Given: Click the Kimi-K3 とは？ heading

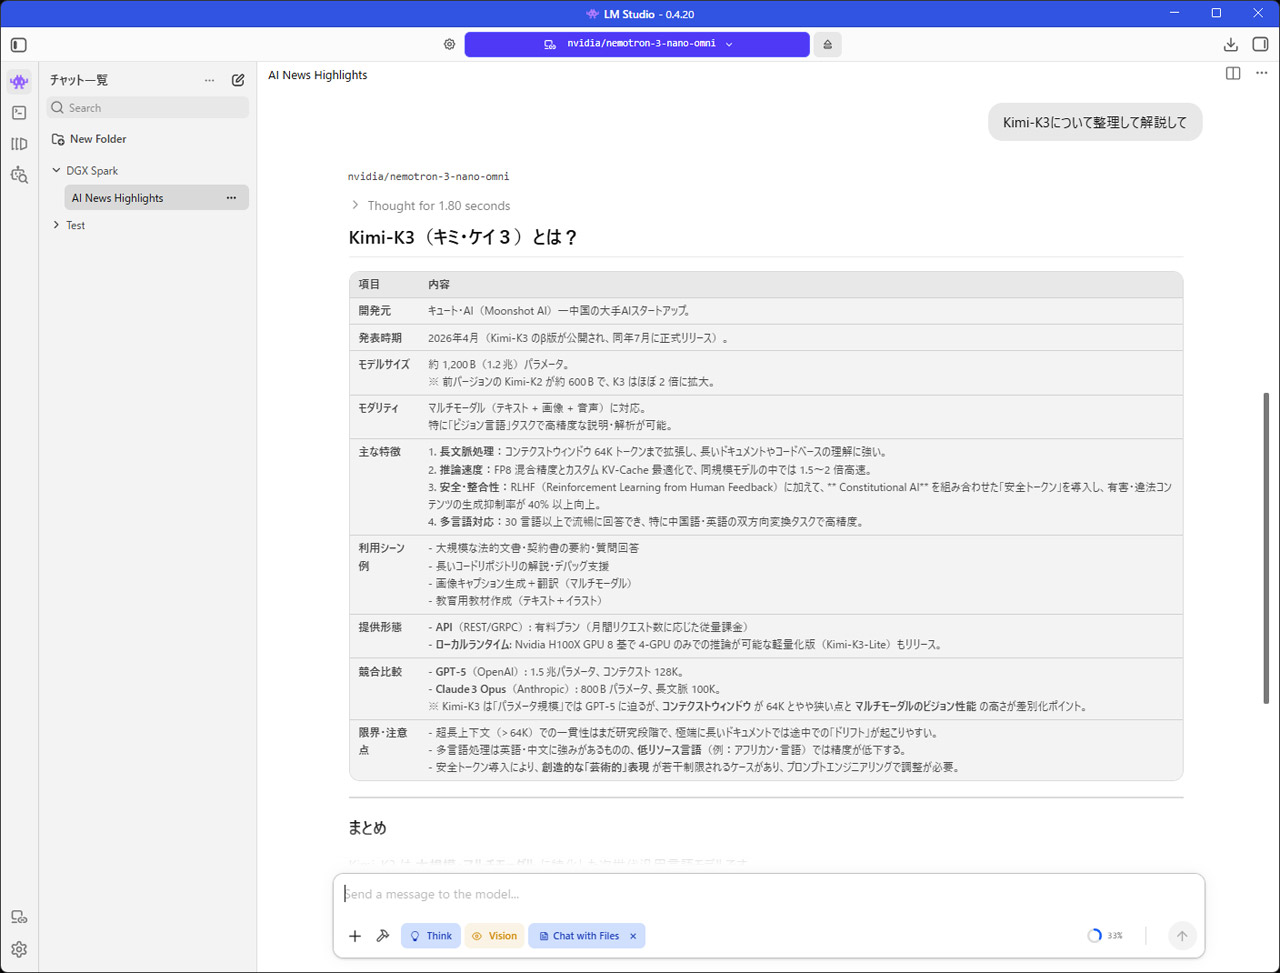Looking at the screenshot, I should tap(463, 237).
